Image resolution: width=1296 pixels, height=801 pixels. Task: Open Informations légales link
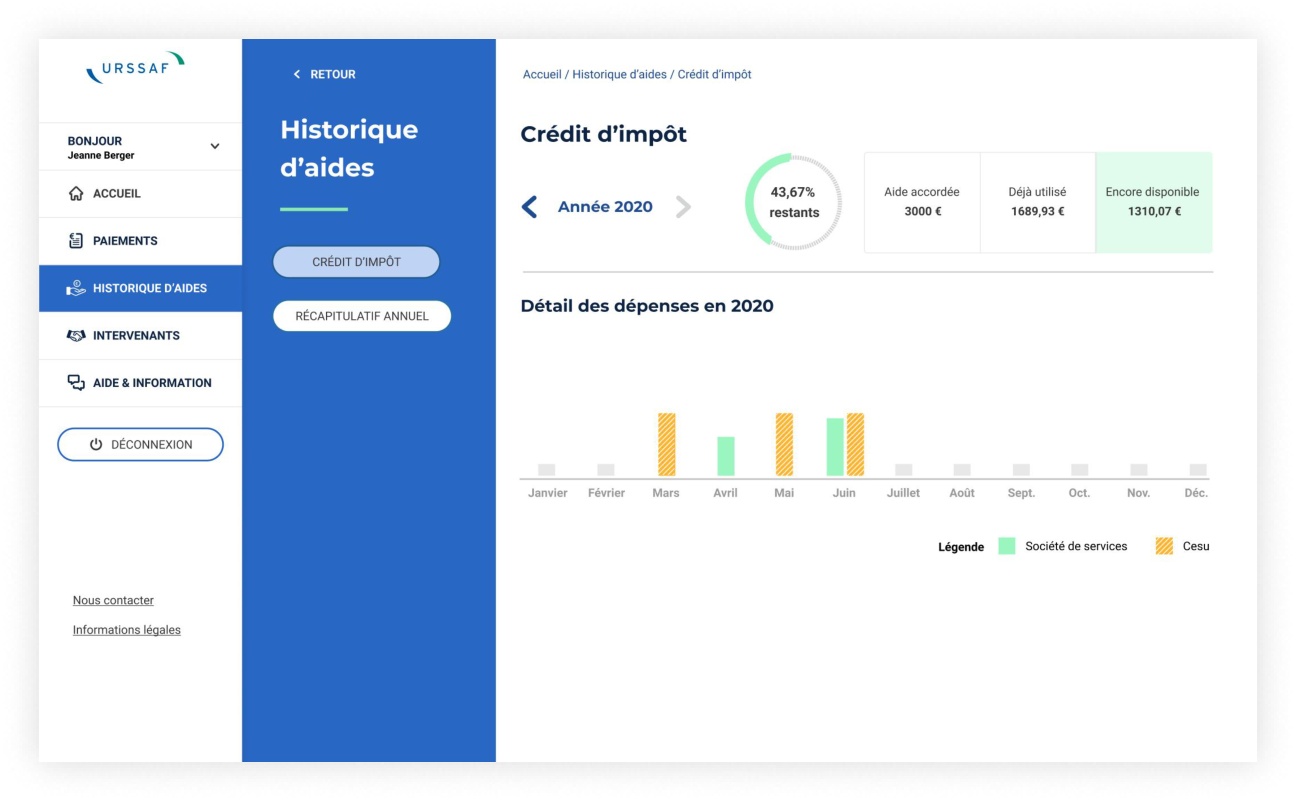(127, 631)
